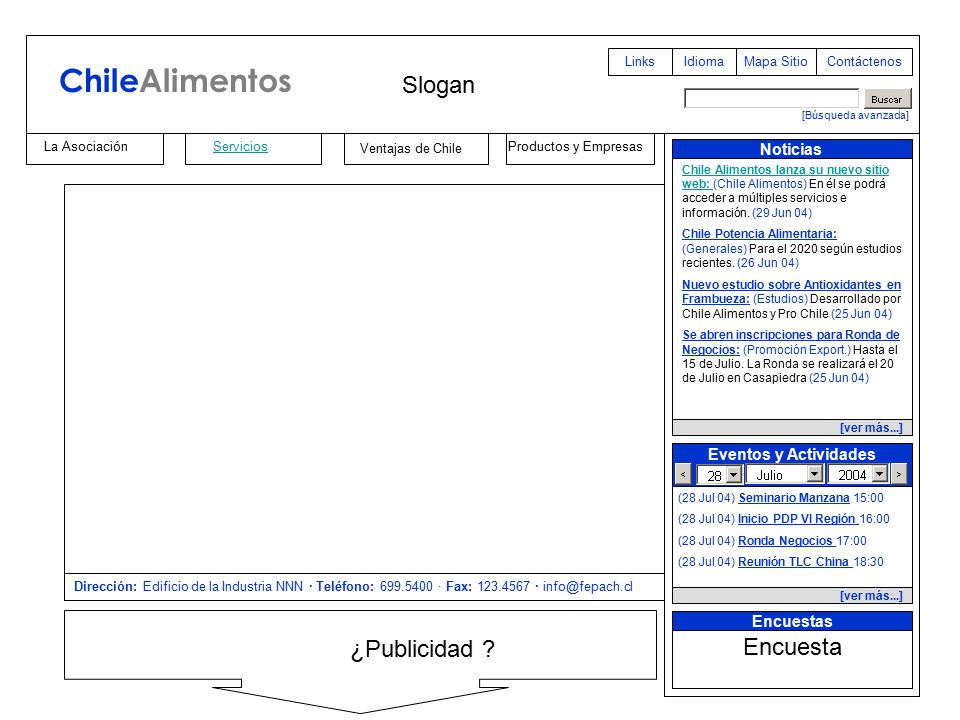Open the Ventajas de Chile menu
Image resolution: width=960 pixels, height=720 pixels.
pos(416,149)
